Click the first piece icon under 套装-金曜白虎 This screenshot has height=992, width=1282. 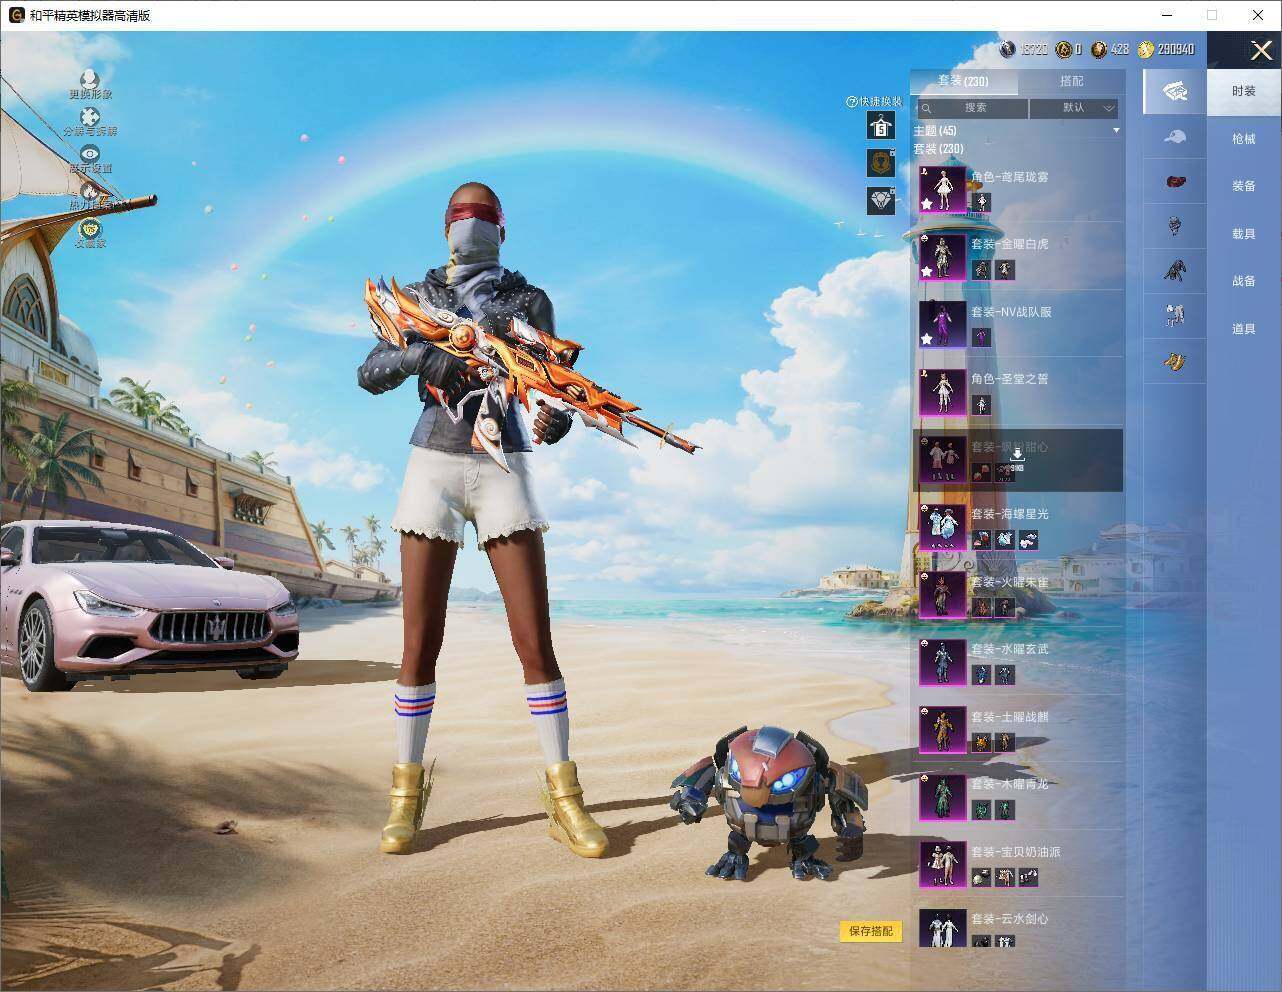point(981,270)
